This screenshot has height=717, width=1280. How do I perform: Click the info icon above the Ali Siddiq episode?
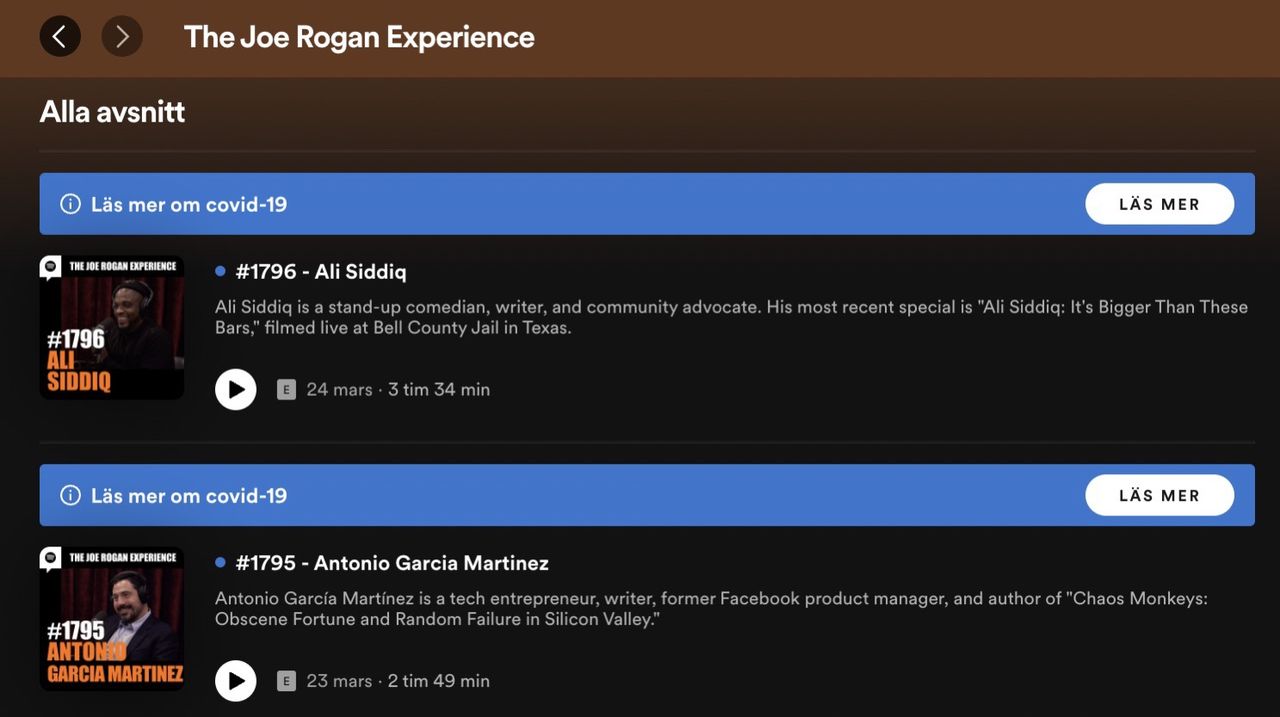70,204
